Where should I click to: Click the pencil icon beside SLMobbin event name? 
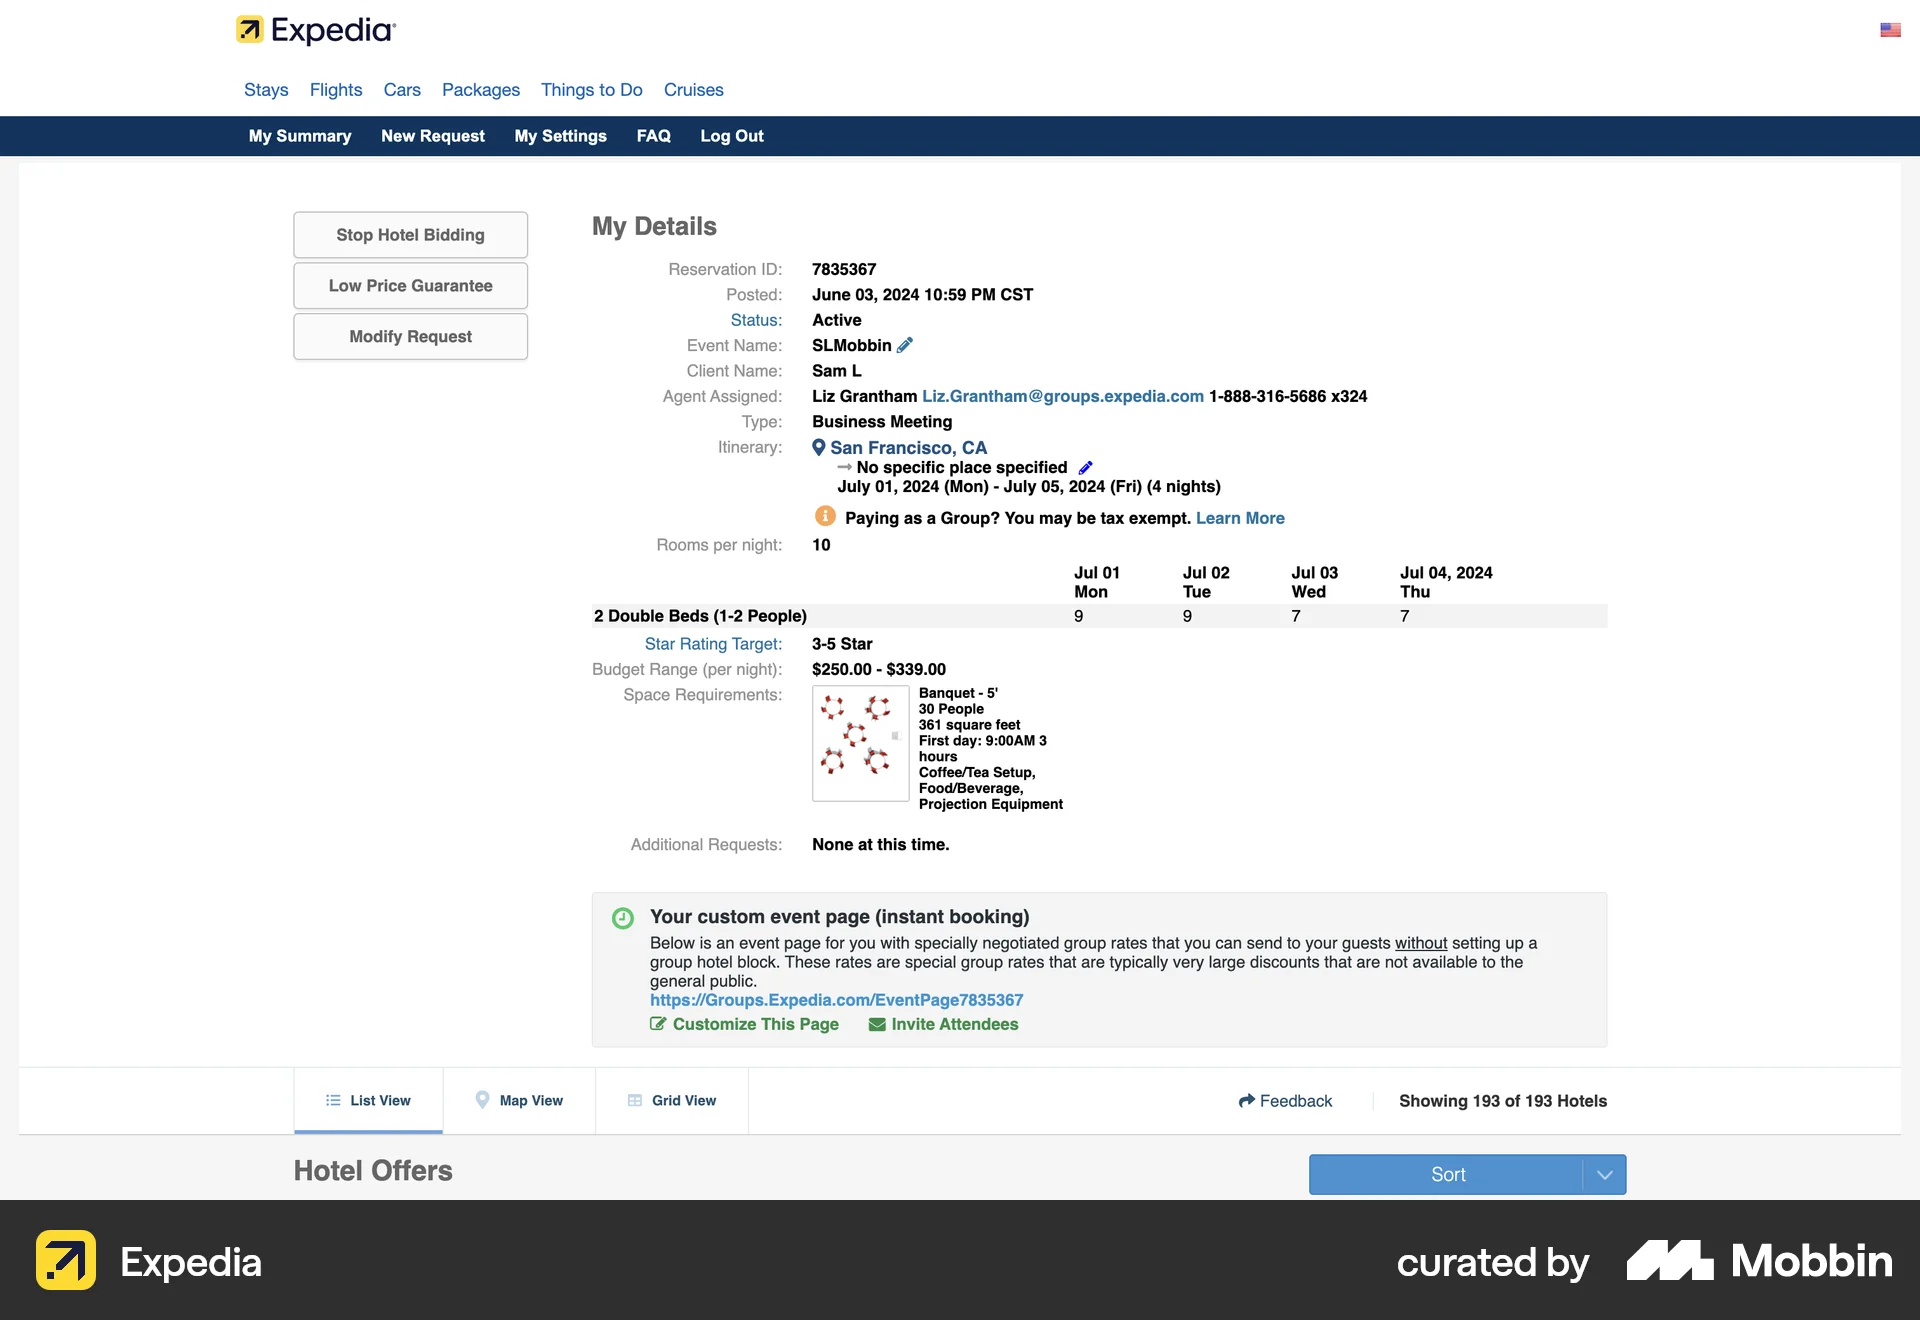click(905, 345)
